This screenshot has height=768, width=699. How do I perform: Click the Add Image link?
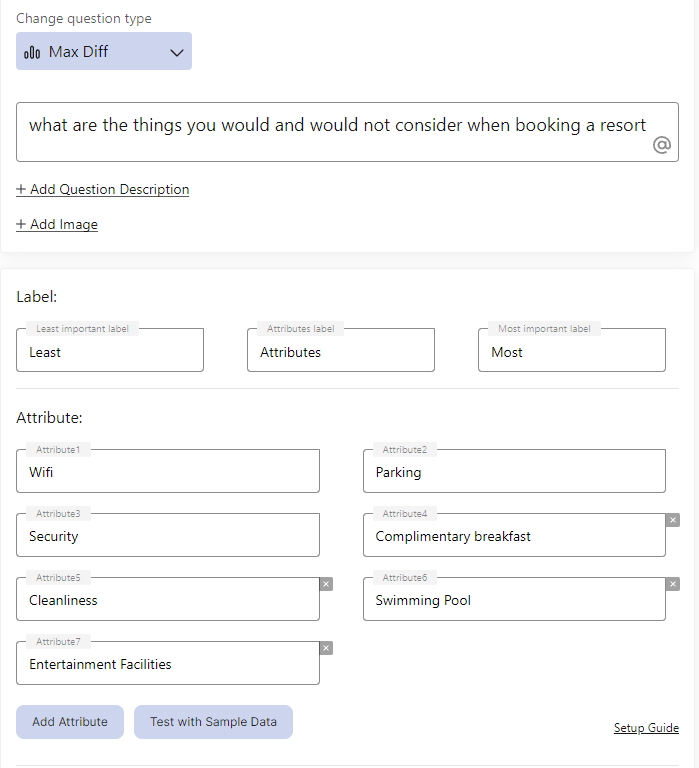(x=57, y=224)
